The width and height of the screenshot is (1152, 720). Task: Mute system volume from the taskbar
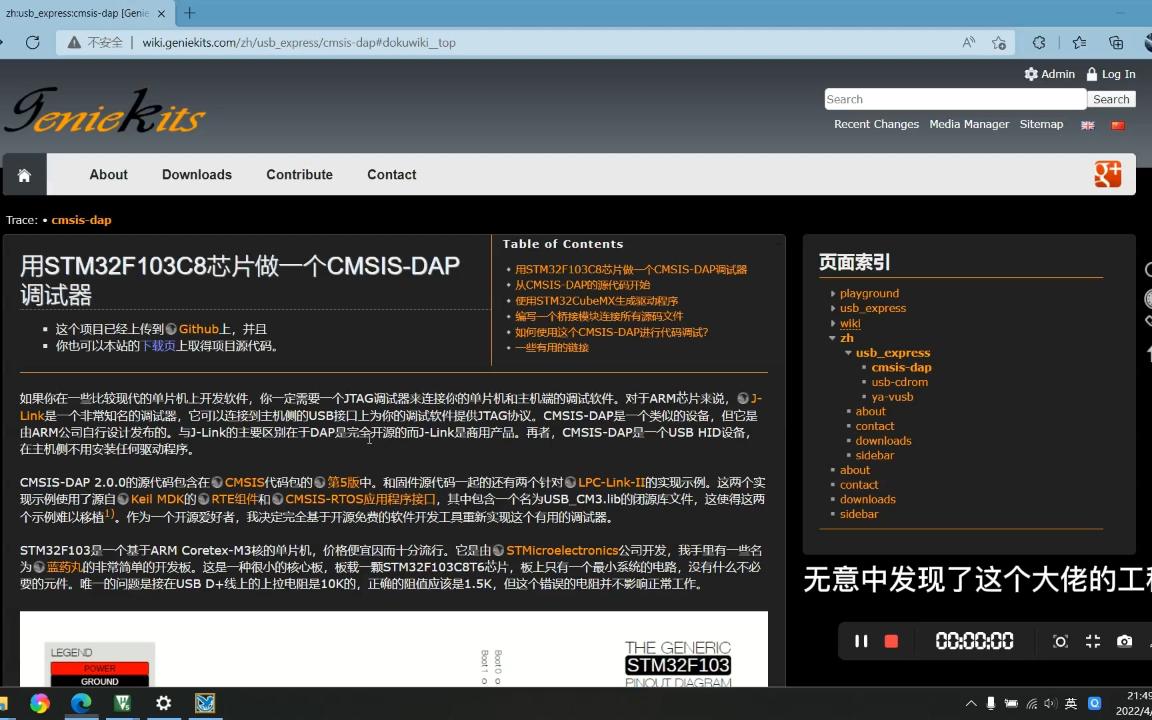click(x=1048, y=703)
